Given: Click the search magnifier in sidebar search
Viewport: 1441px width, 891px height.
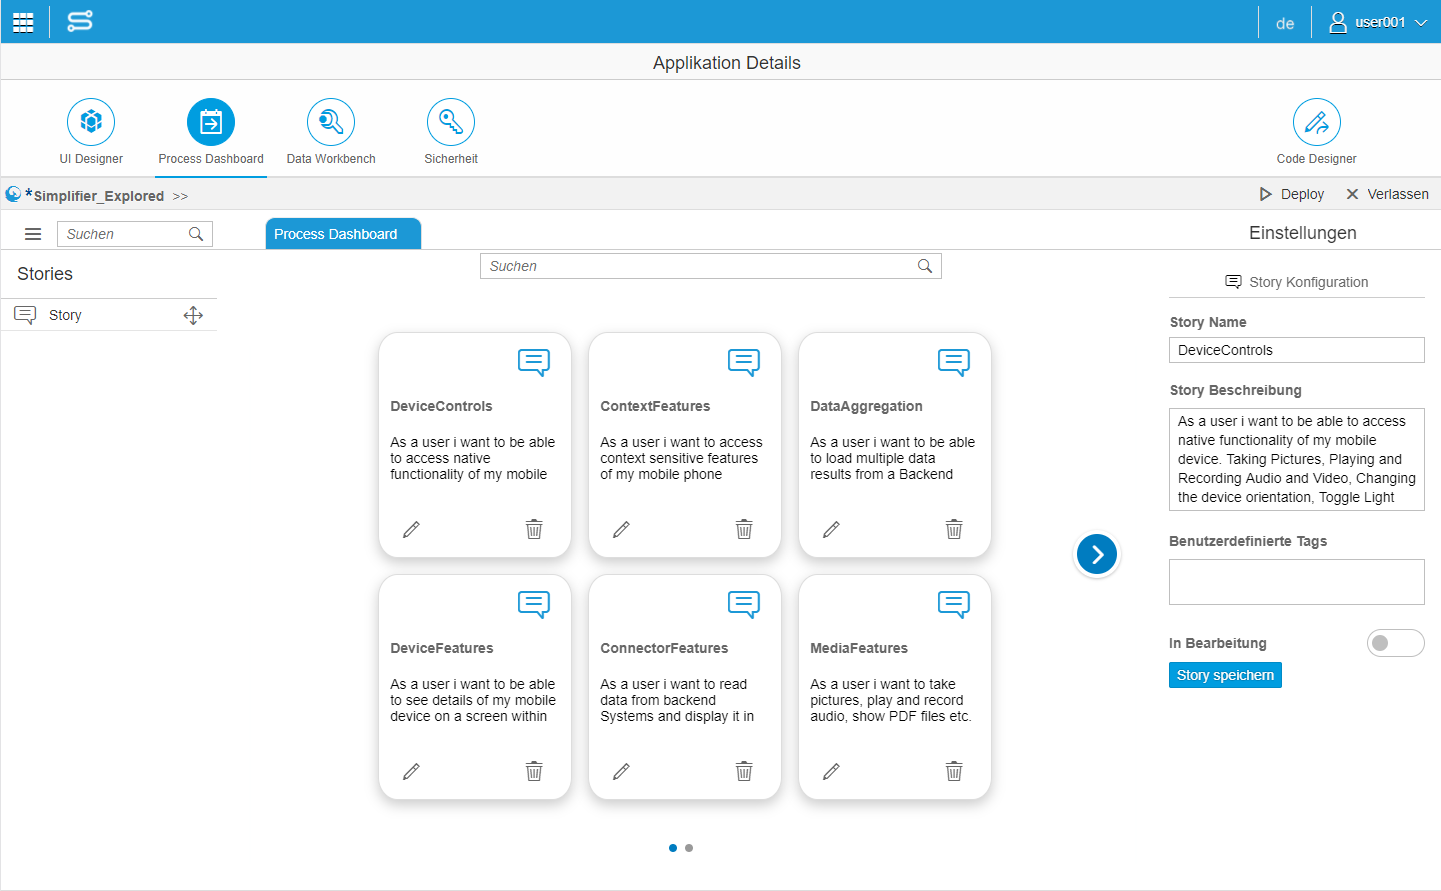Looking at the screenshot, I should (196, 234).
